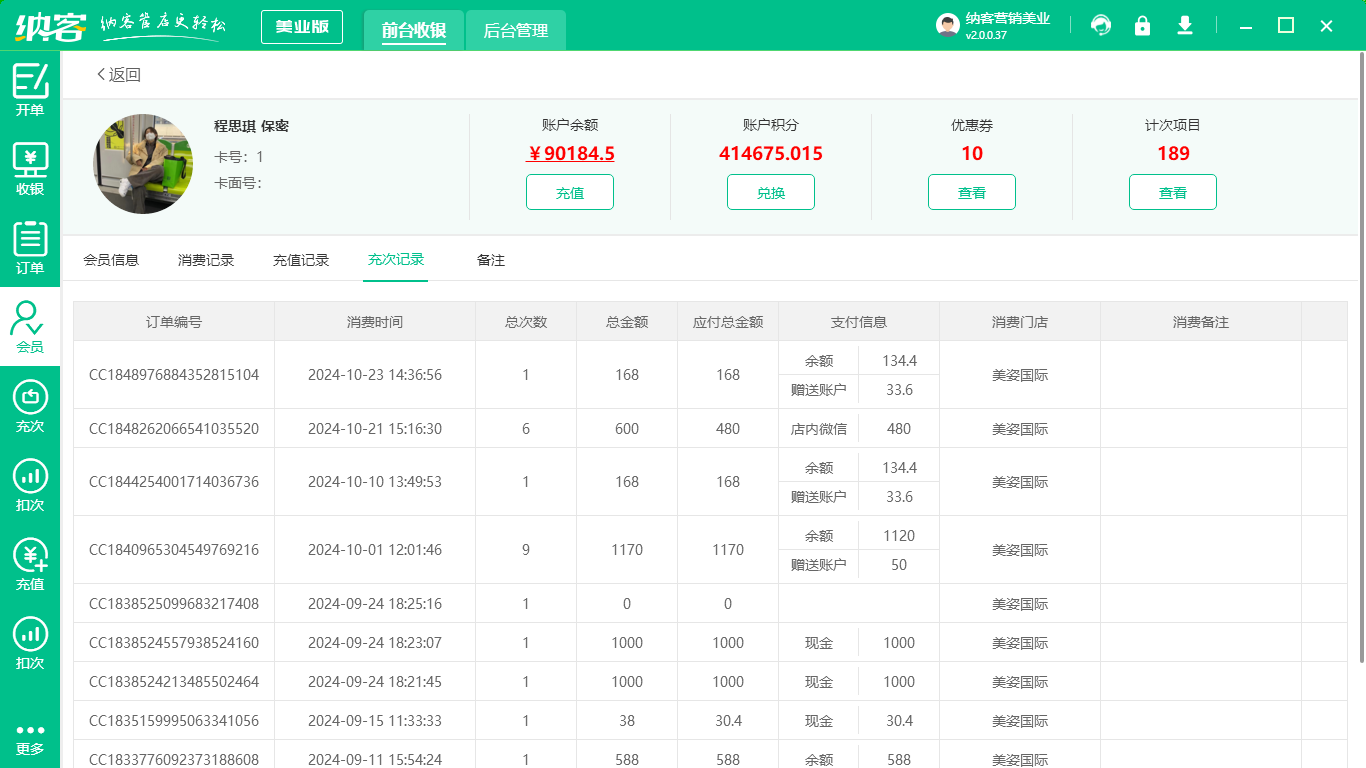Click the member's avatar photo
Image resolution: width=1366 pixels, height=768 pixels.
point(143,164)
